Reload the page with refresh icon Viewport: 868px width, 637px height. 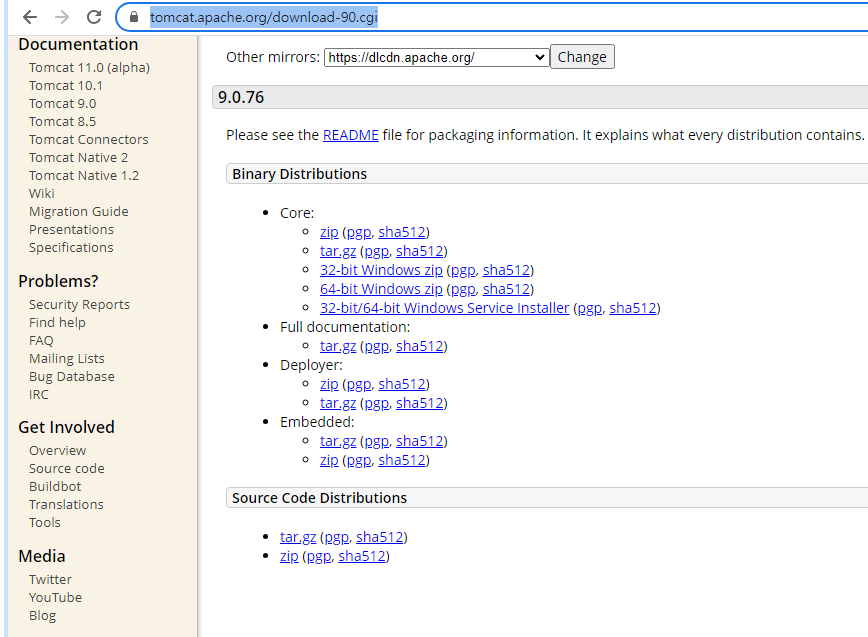(x=94, y=17)
